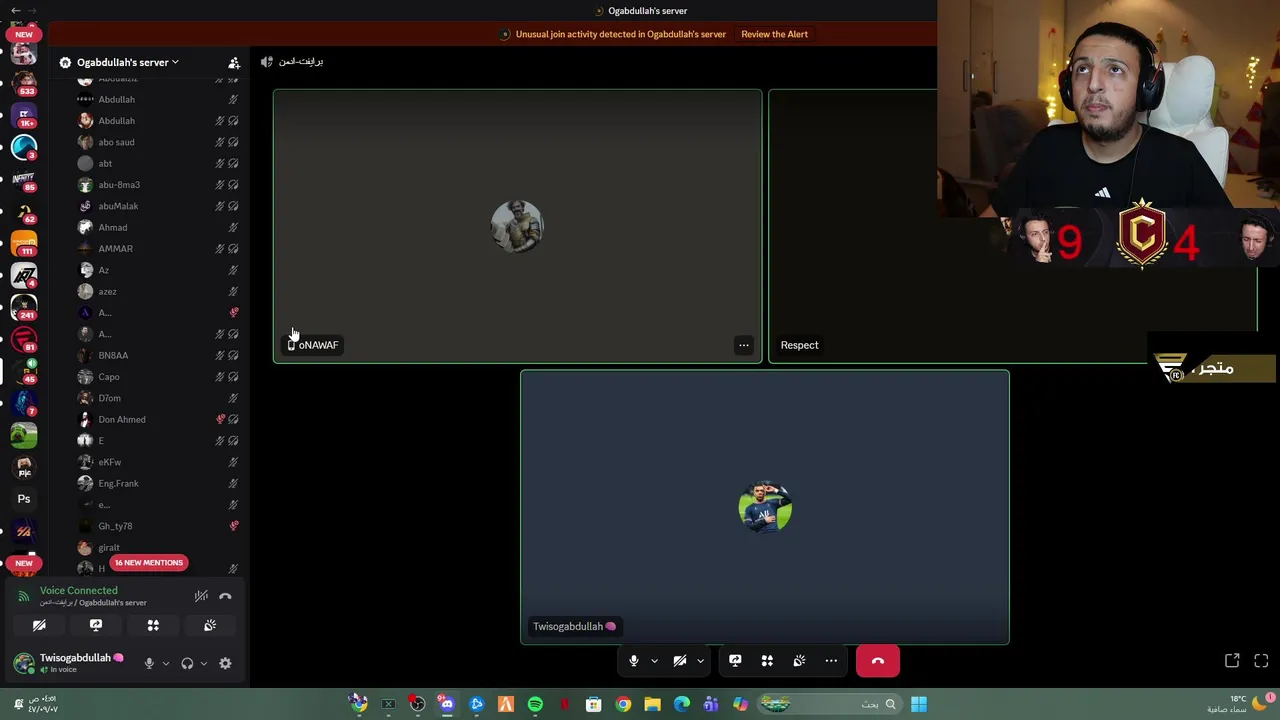1280x720 pixels.
Task: Select Twisogabdullah's video tile avatar
Action: point(765,508)
